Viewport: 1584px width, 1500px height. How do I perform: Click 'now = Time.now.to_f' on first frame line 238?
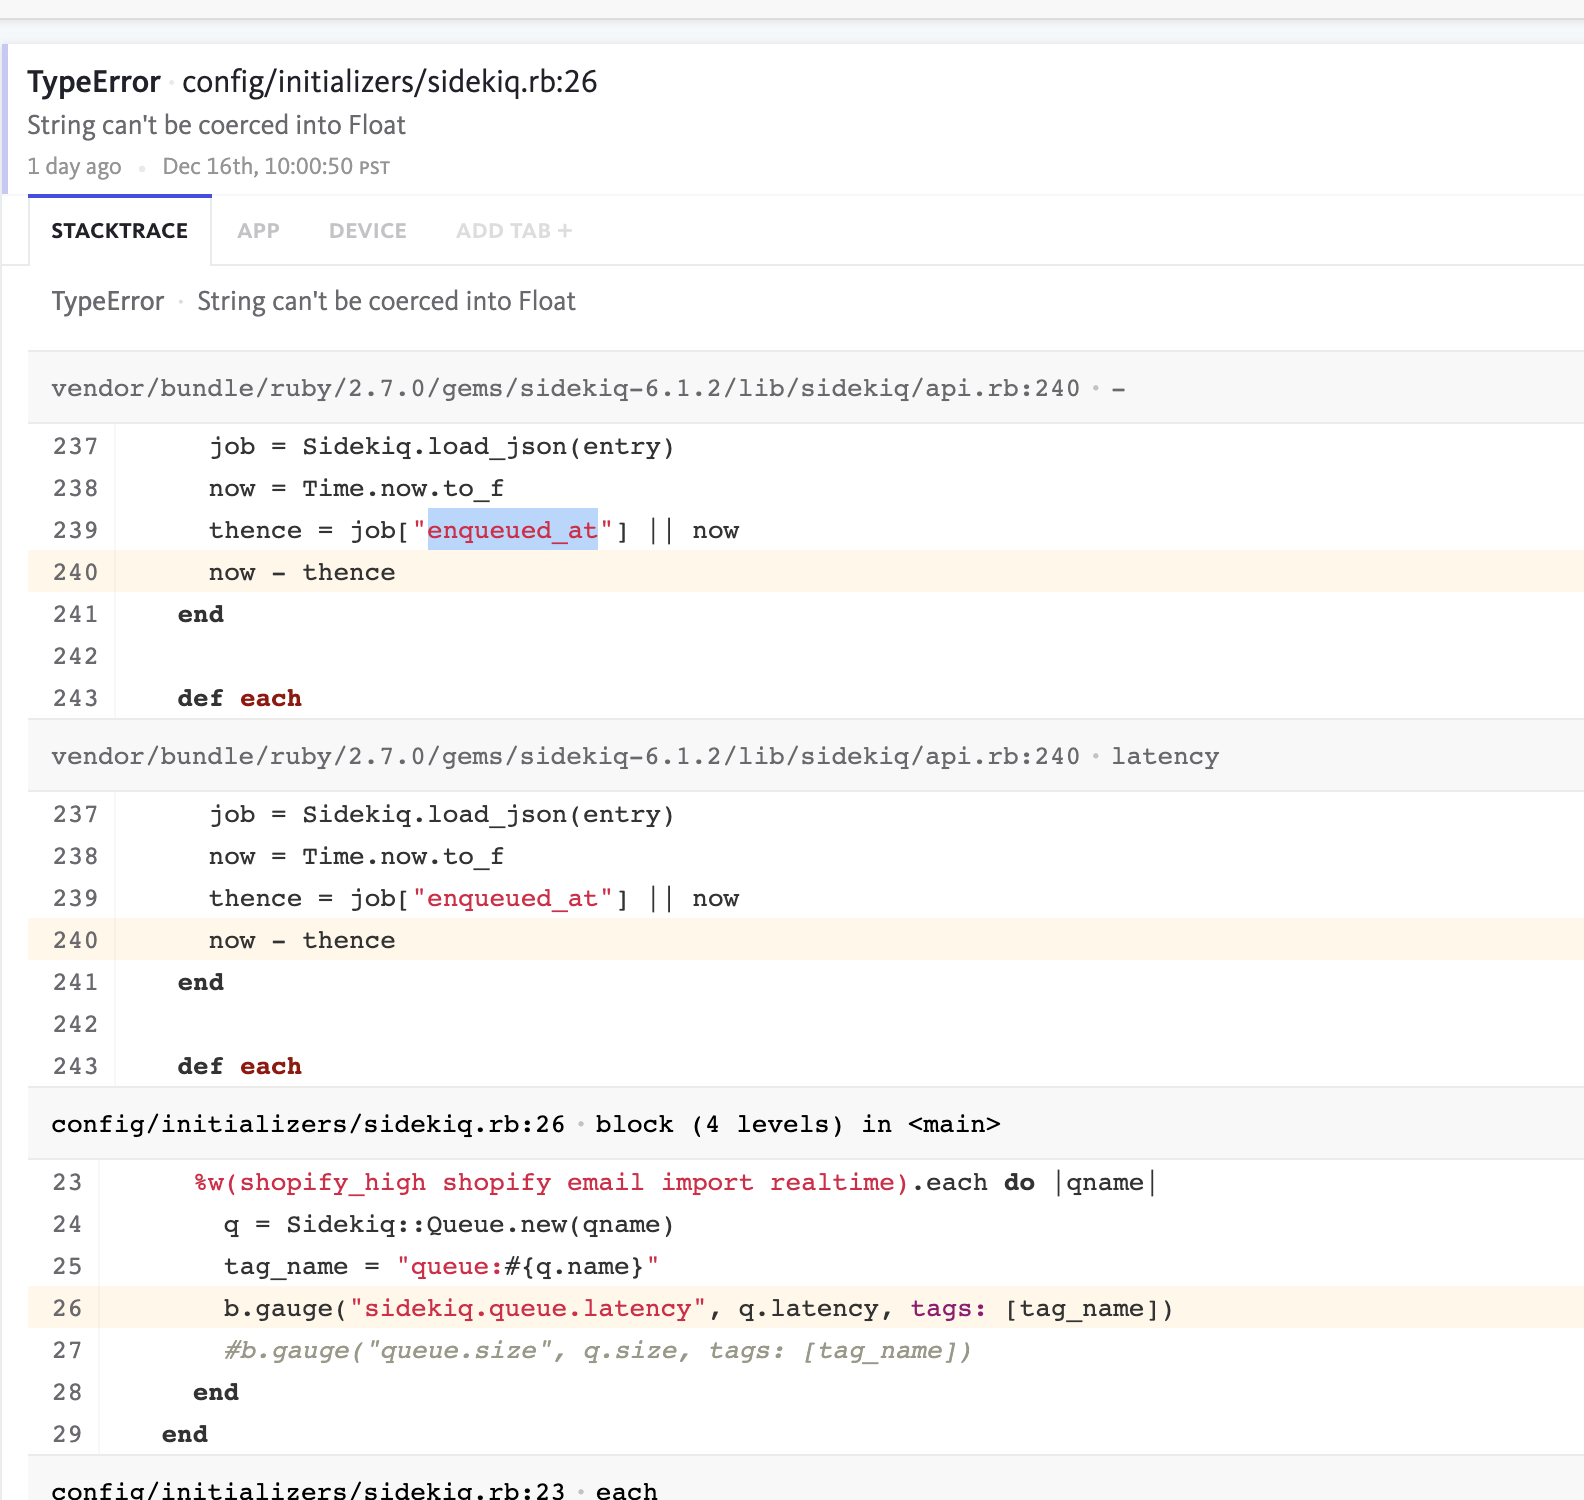tap(356, 488)
